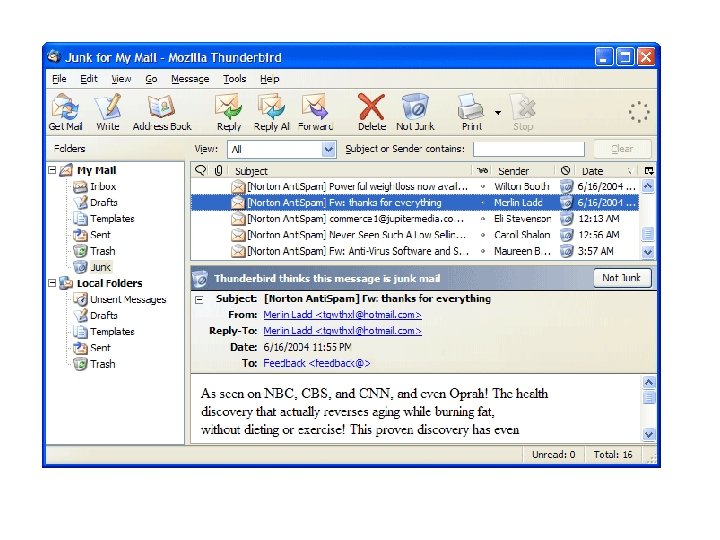Print the message using the Print icon
This screenshot has height=540, width=720.
pyautogui.click(x=471, y=112)
